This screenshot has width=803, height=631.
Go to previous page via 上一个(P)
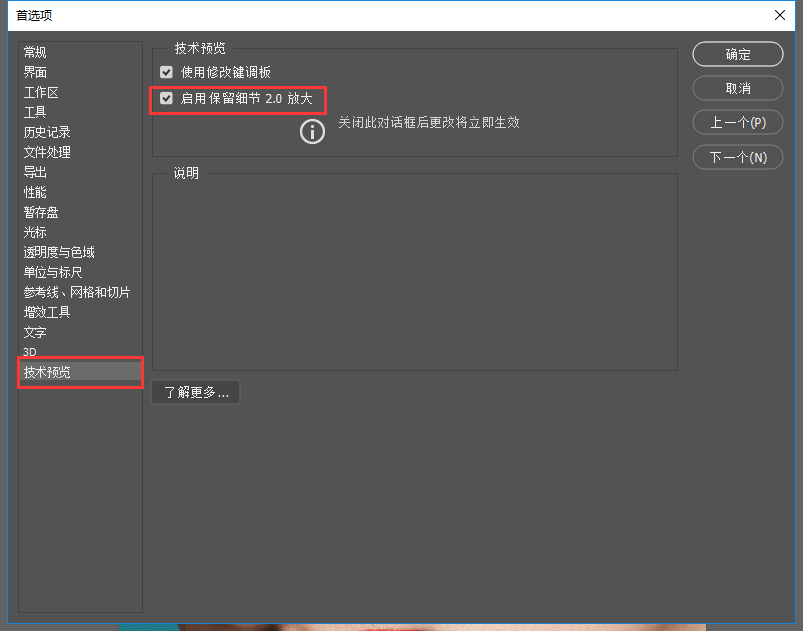tap(737, 122)
